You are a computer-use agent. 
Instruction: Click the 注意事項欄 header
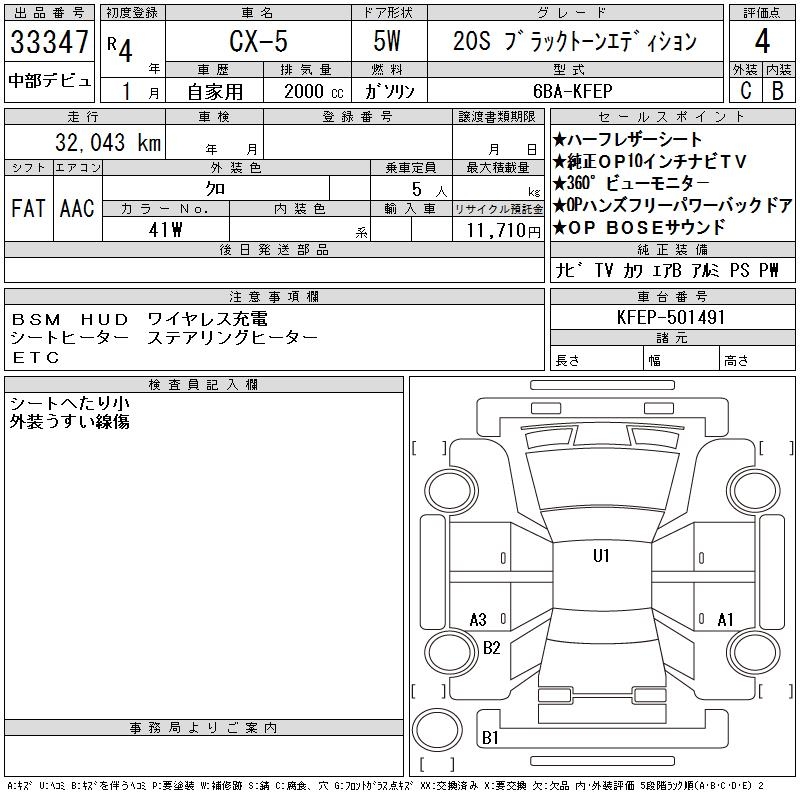click(274, 296)
